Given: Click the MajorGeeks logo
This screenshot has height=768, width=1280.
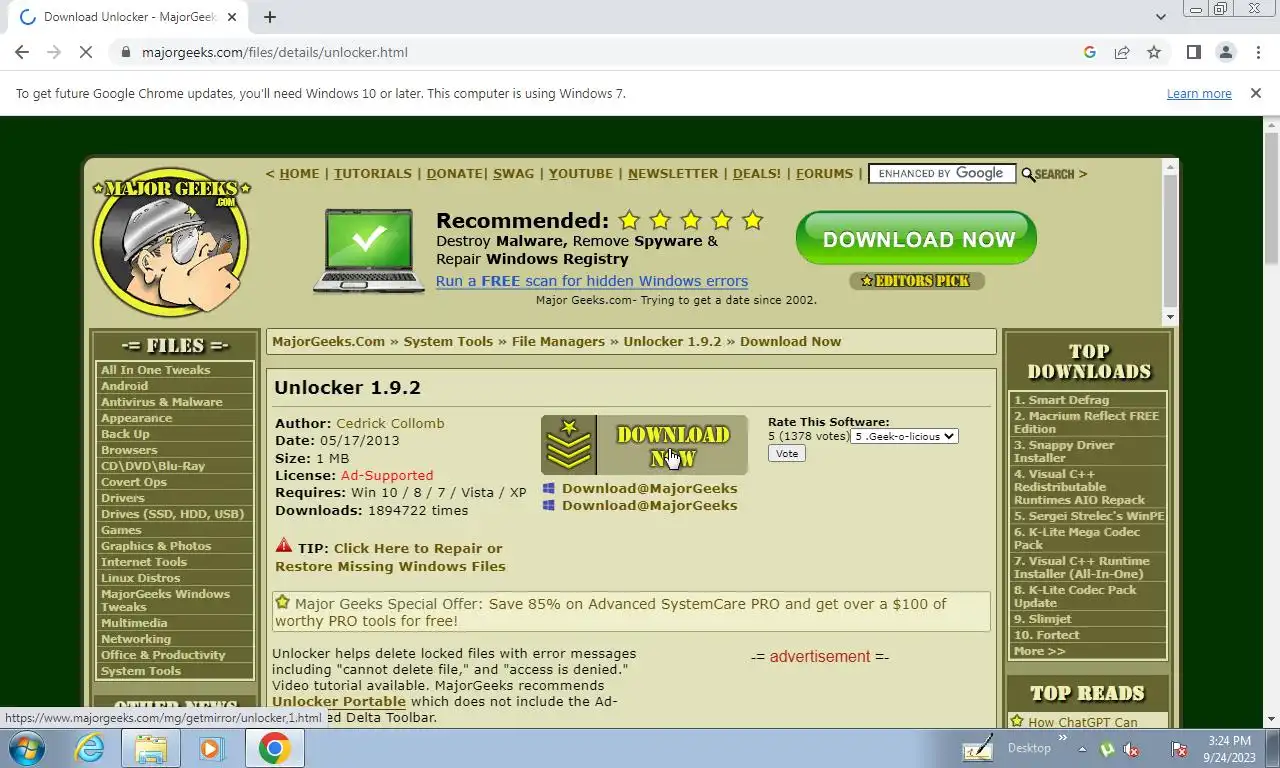Looking at the screenshot, I should [171, 241].
